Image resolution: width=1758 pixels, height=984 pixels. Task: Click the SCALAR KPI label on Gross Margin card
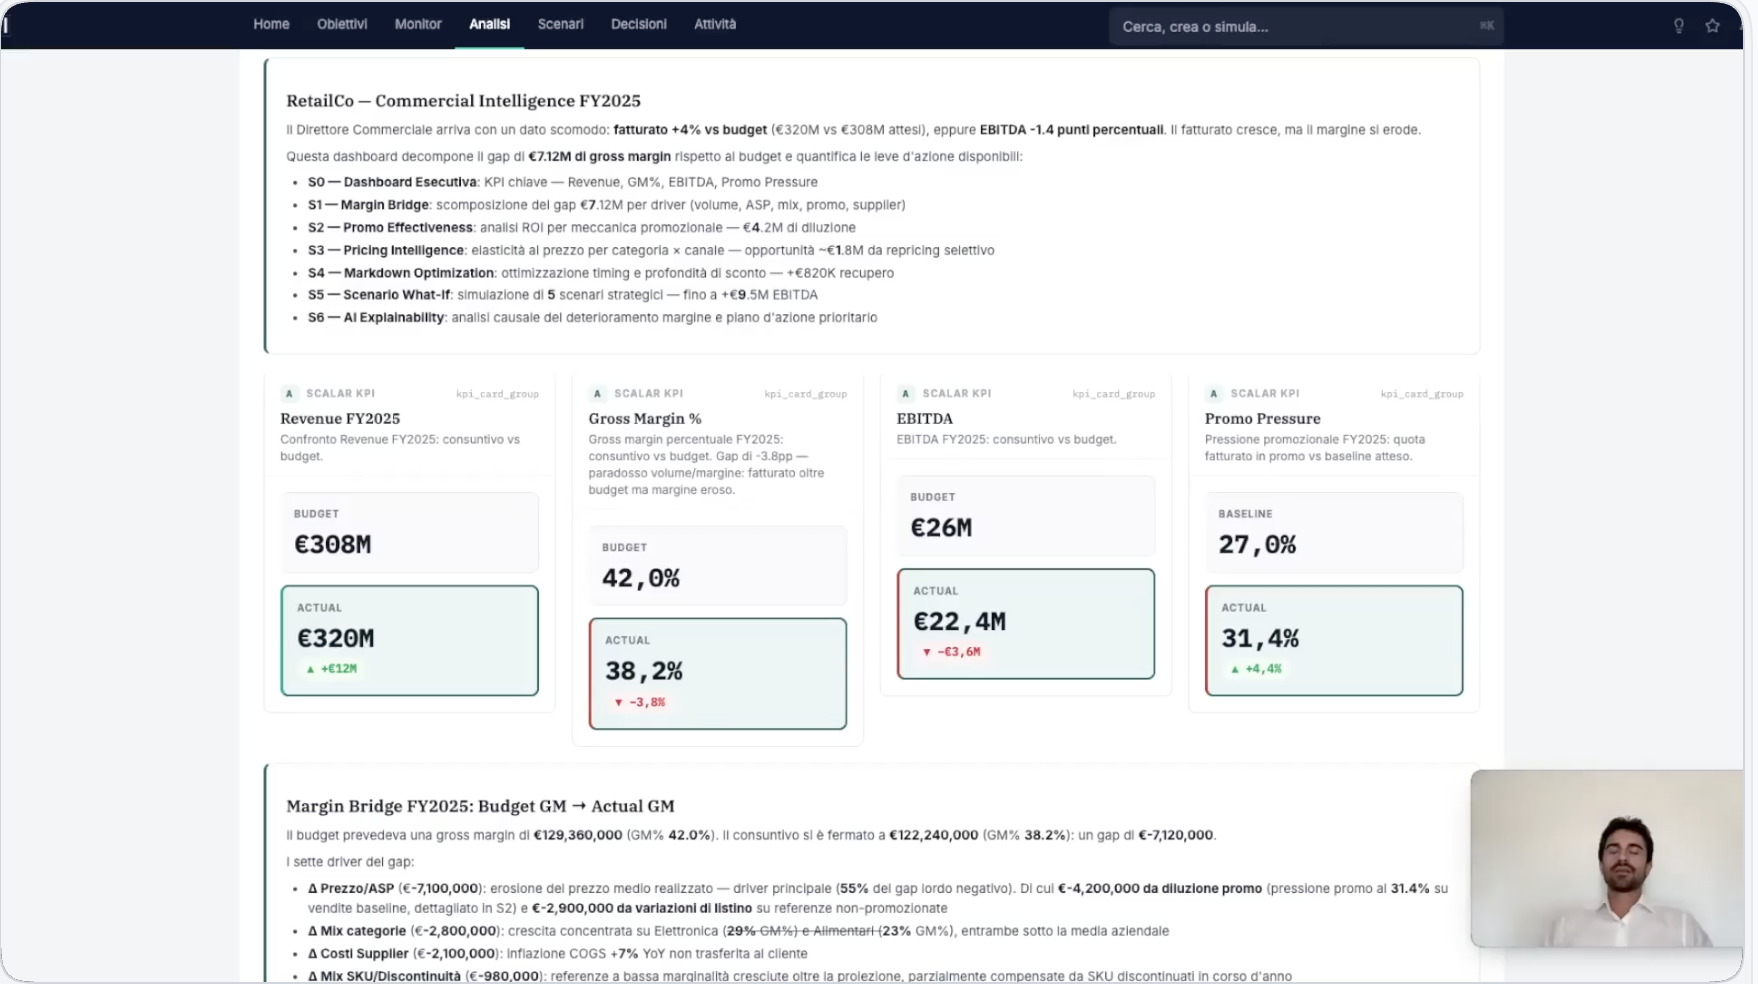pos(648,394)
